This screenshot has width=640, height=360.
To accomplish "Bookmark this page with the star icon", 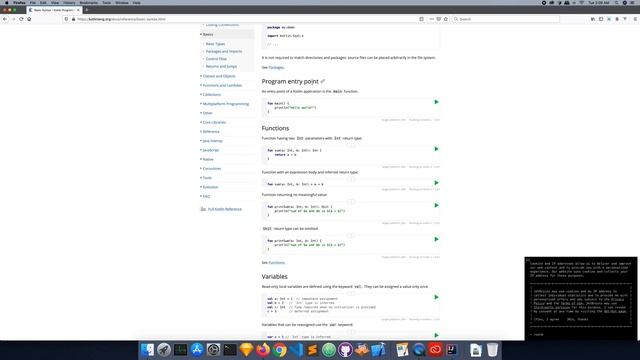I will [x=446, y=19].
